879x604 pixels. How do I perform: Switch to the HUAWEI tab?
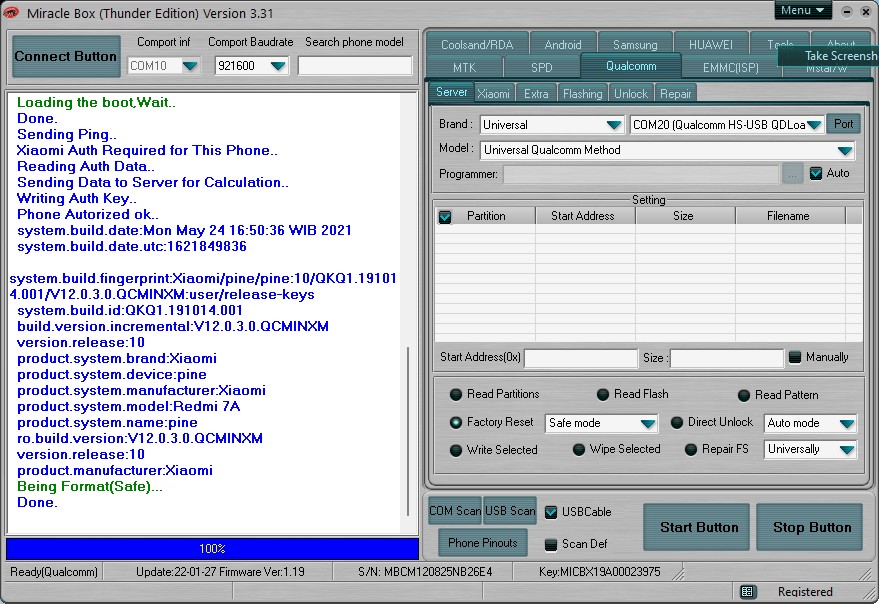click(x=710, y=44)
